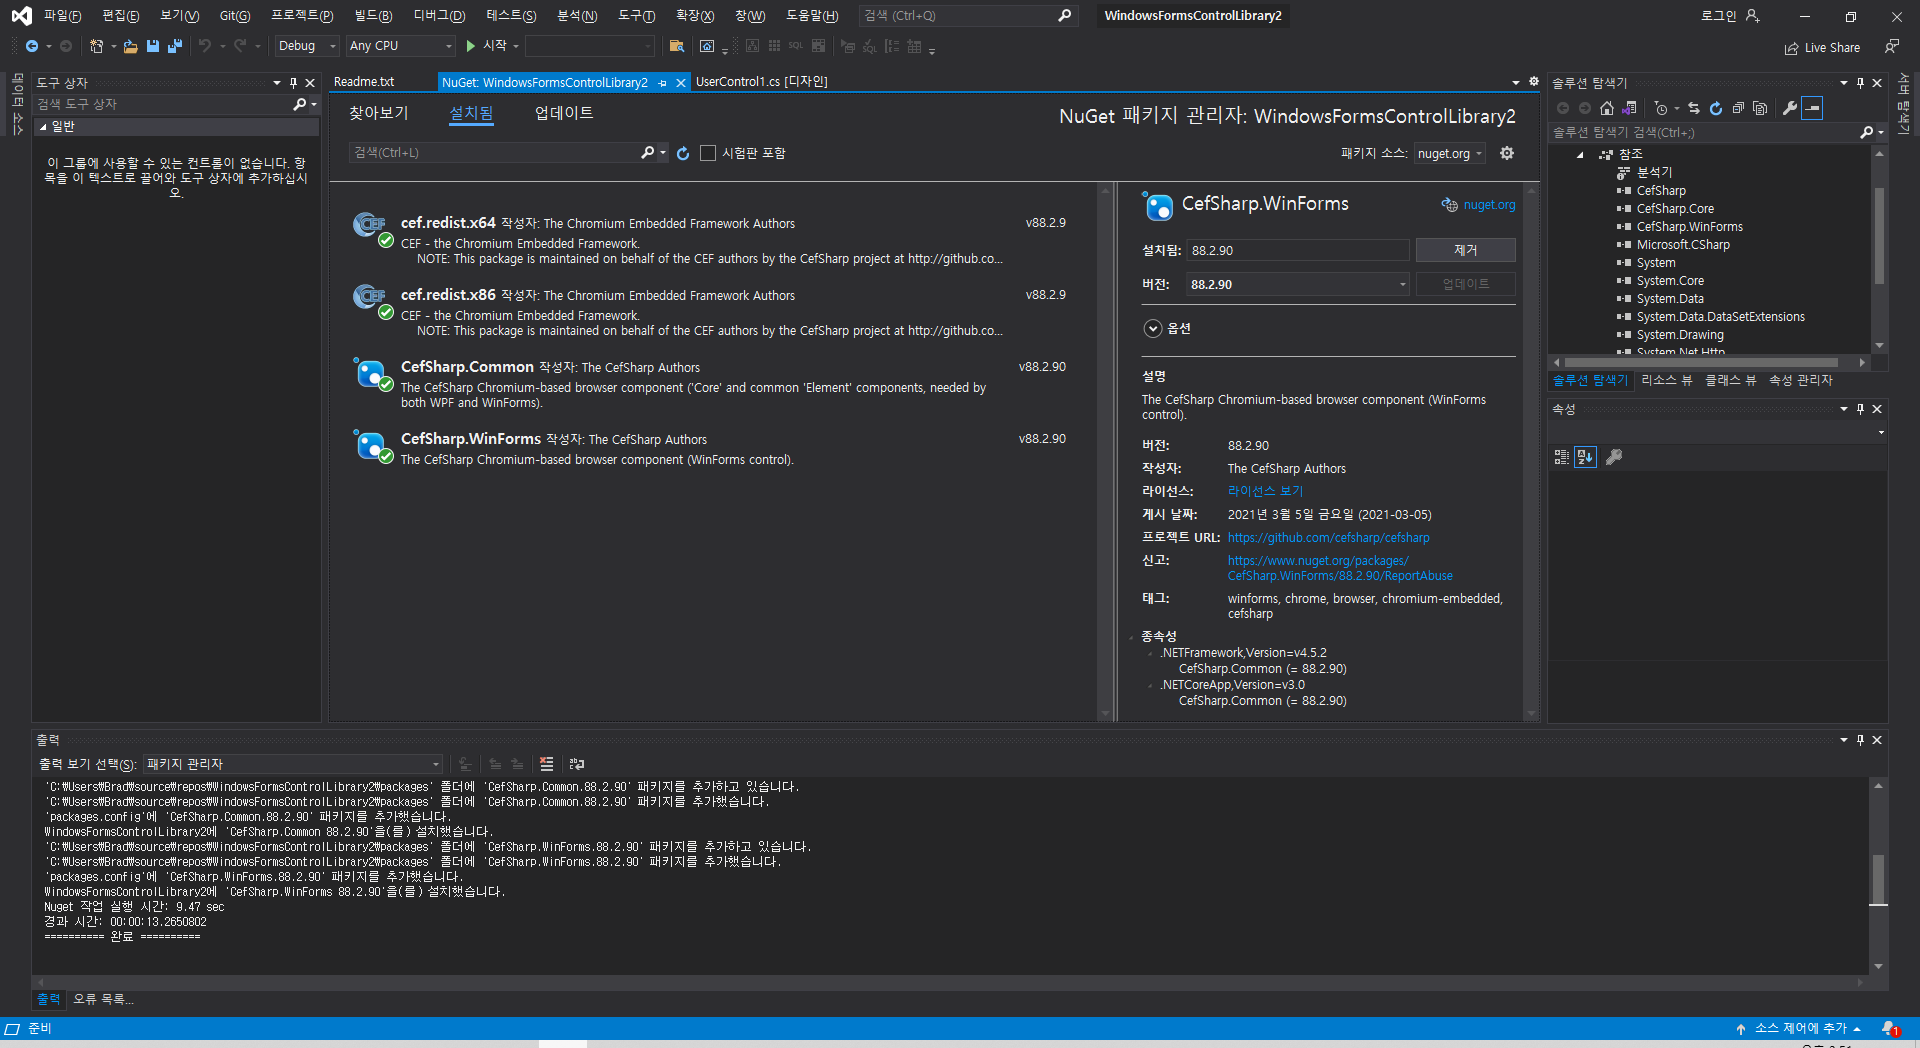Select the CefSharp.Common package in the list
The width and height of the screenshot is (1920, 1048).
point(712,384)
